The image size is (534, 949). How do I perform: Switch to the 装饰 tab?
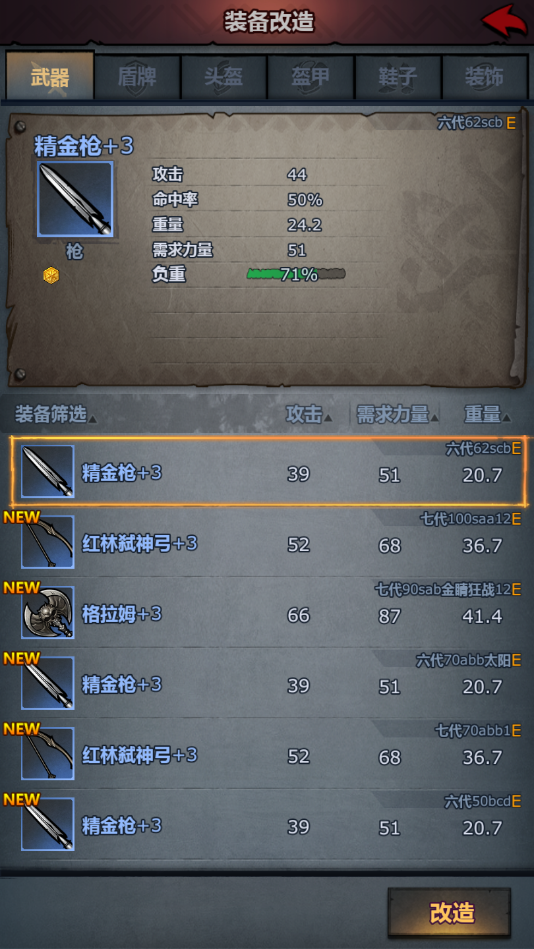(485, 77)
